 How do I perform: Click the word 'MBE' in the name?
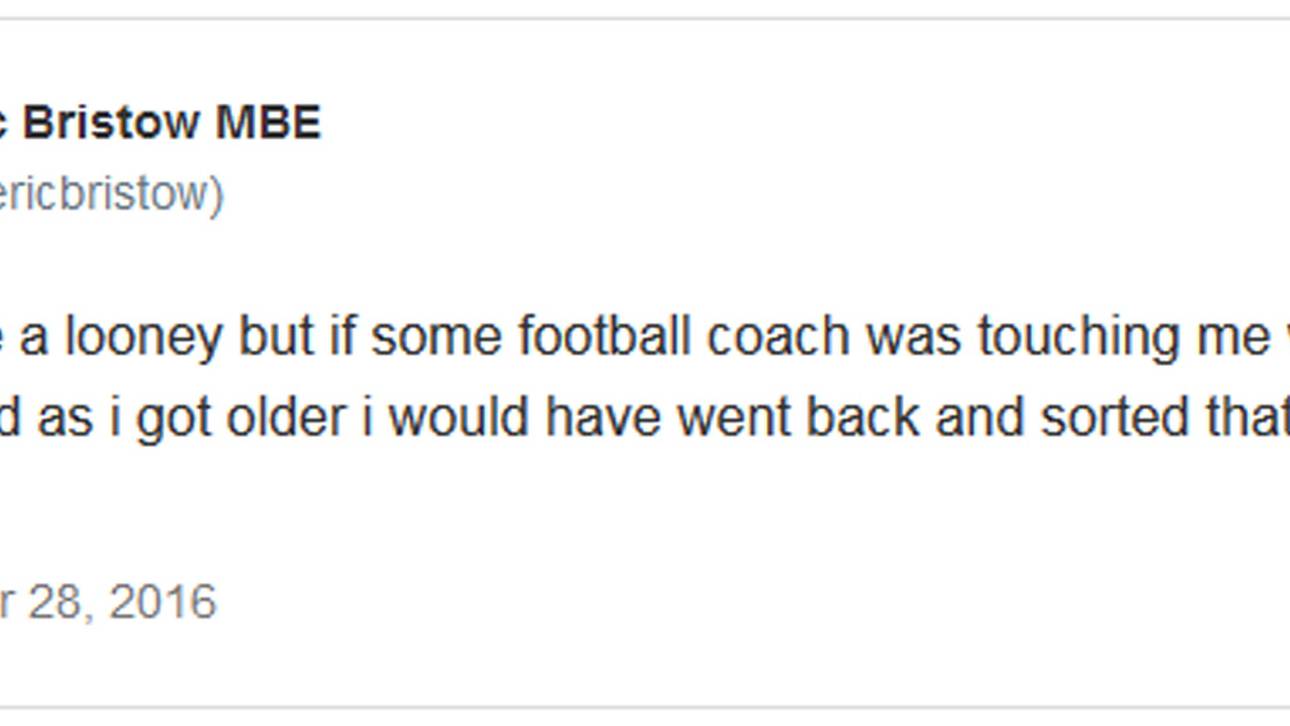coord(269,123)
